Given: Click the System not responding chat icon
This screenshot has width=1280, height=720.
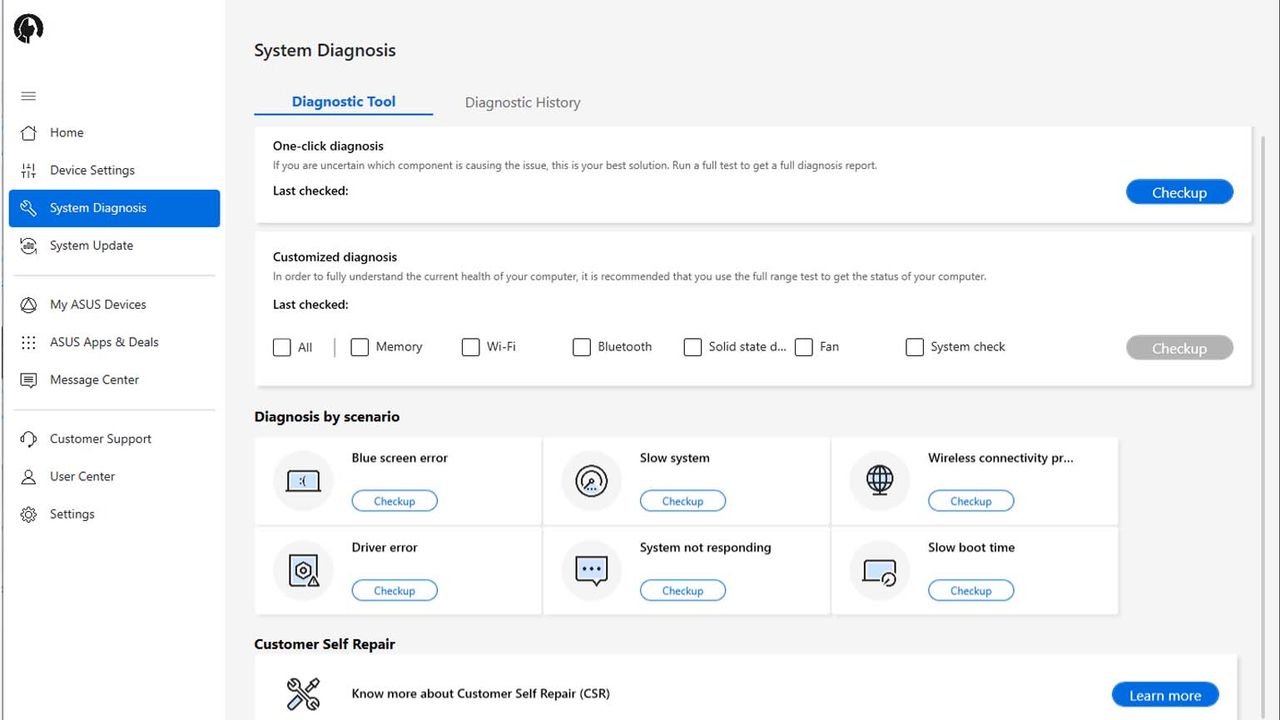Looking at the screenshot, I should 591,570.
